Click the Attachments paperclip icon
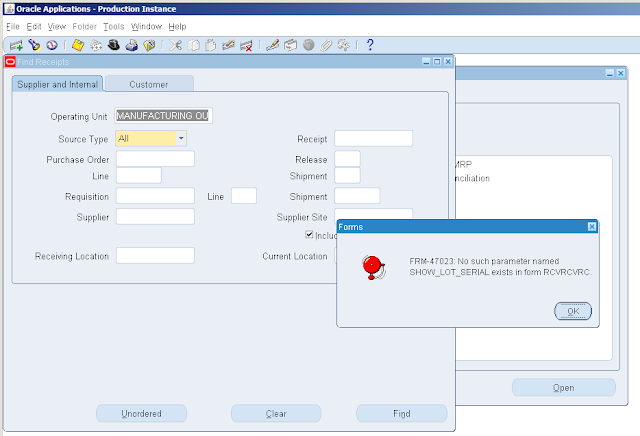The width and height of the screenshot is (640, 436). 326,45
